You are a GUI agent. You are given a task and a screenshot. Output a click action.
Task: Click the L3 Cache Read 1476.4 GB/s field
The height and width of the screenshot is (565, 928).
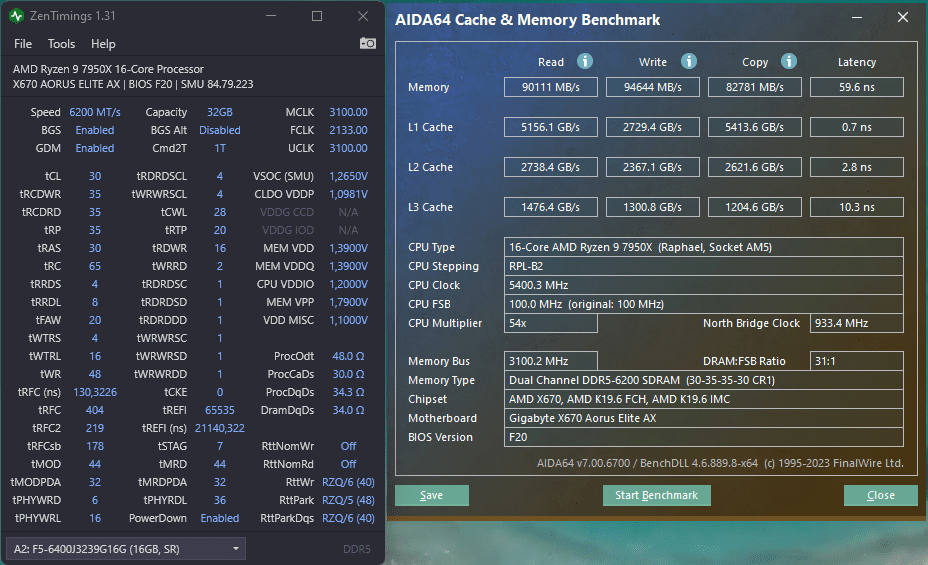tap(550, 207)
